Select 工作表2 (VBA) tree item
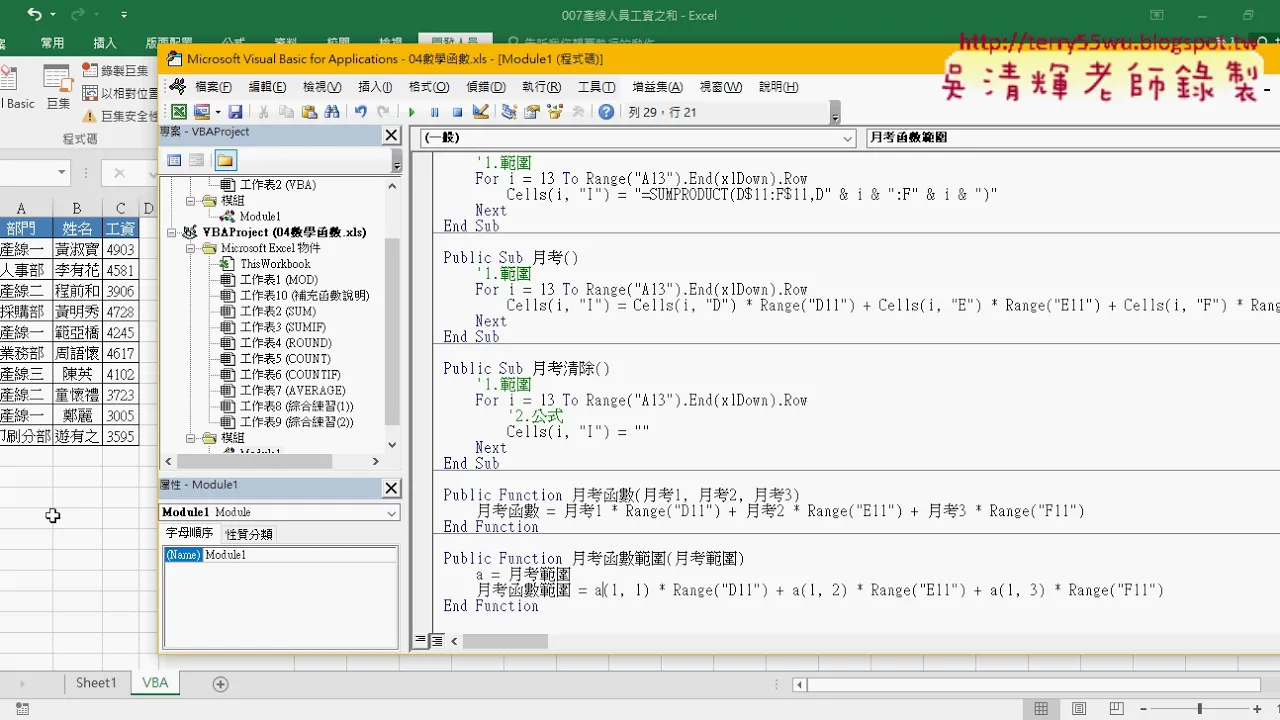The height and width of the screenshot is (720, 1280). tap(277, 185)
